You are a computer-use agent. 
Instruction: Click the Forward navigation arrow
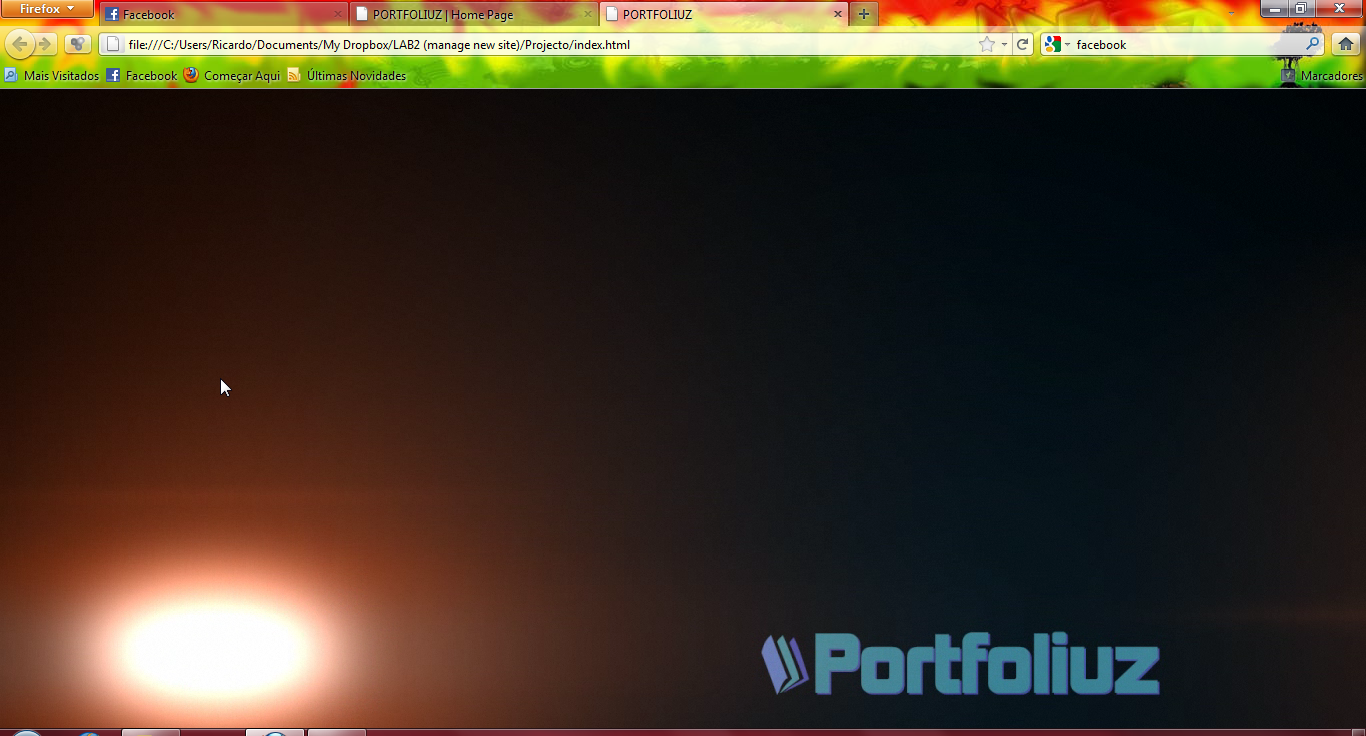tap(45, 44)
